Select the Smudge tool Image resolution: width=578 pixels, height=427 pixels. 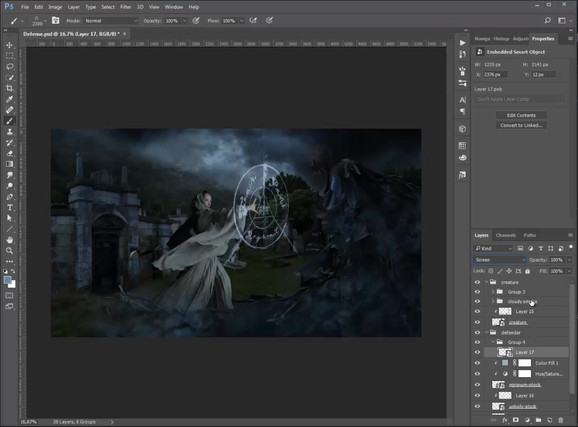pyautogui.click(x=10, y=175)
